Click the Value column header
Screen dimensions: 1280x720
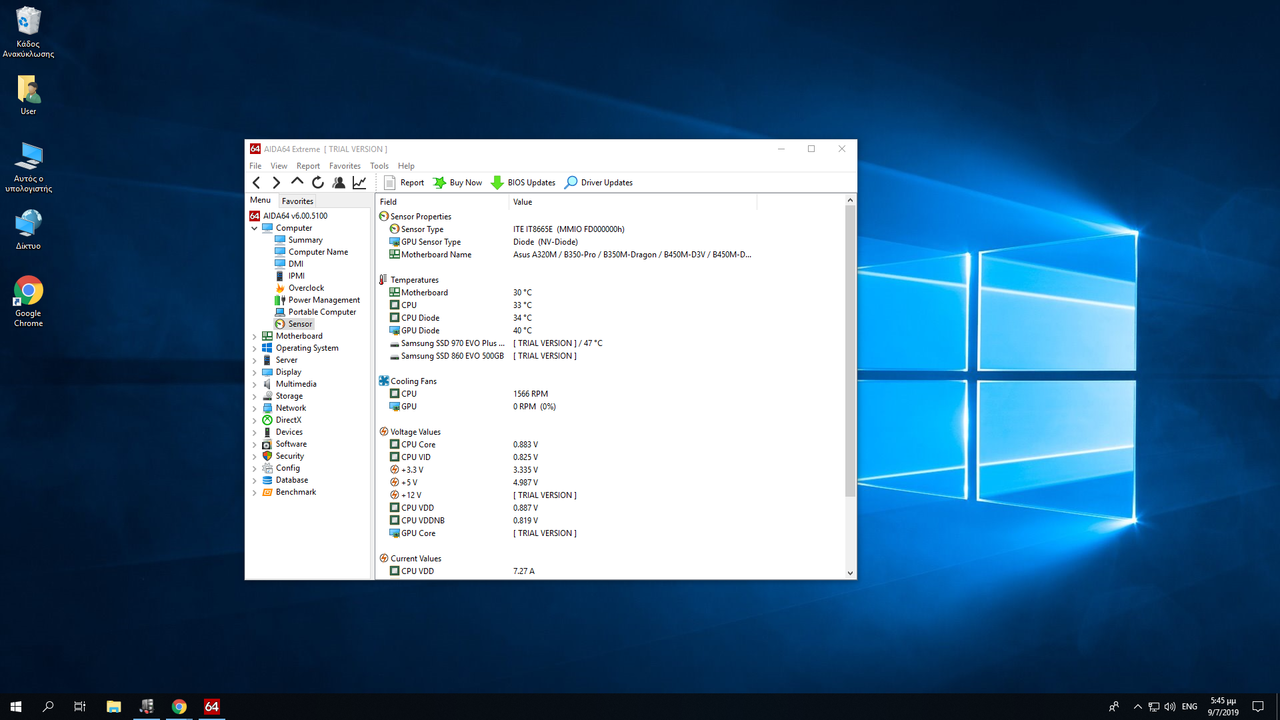(633, 202)
